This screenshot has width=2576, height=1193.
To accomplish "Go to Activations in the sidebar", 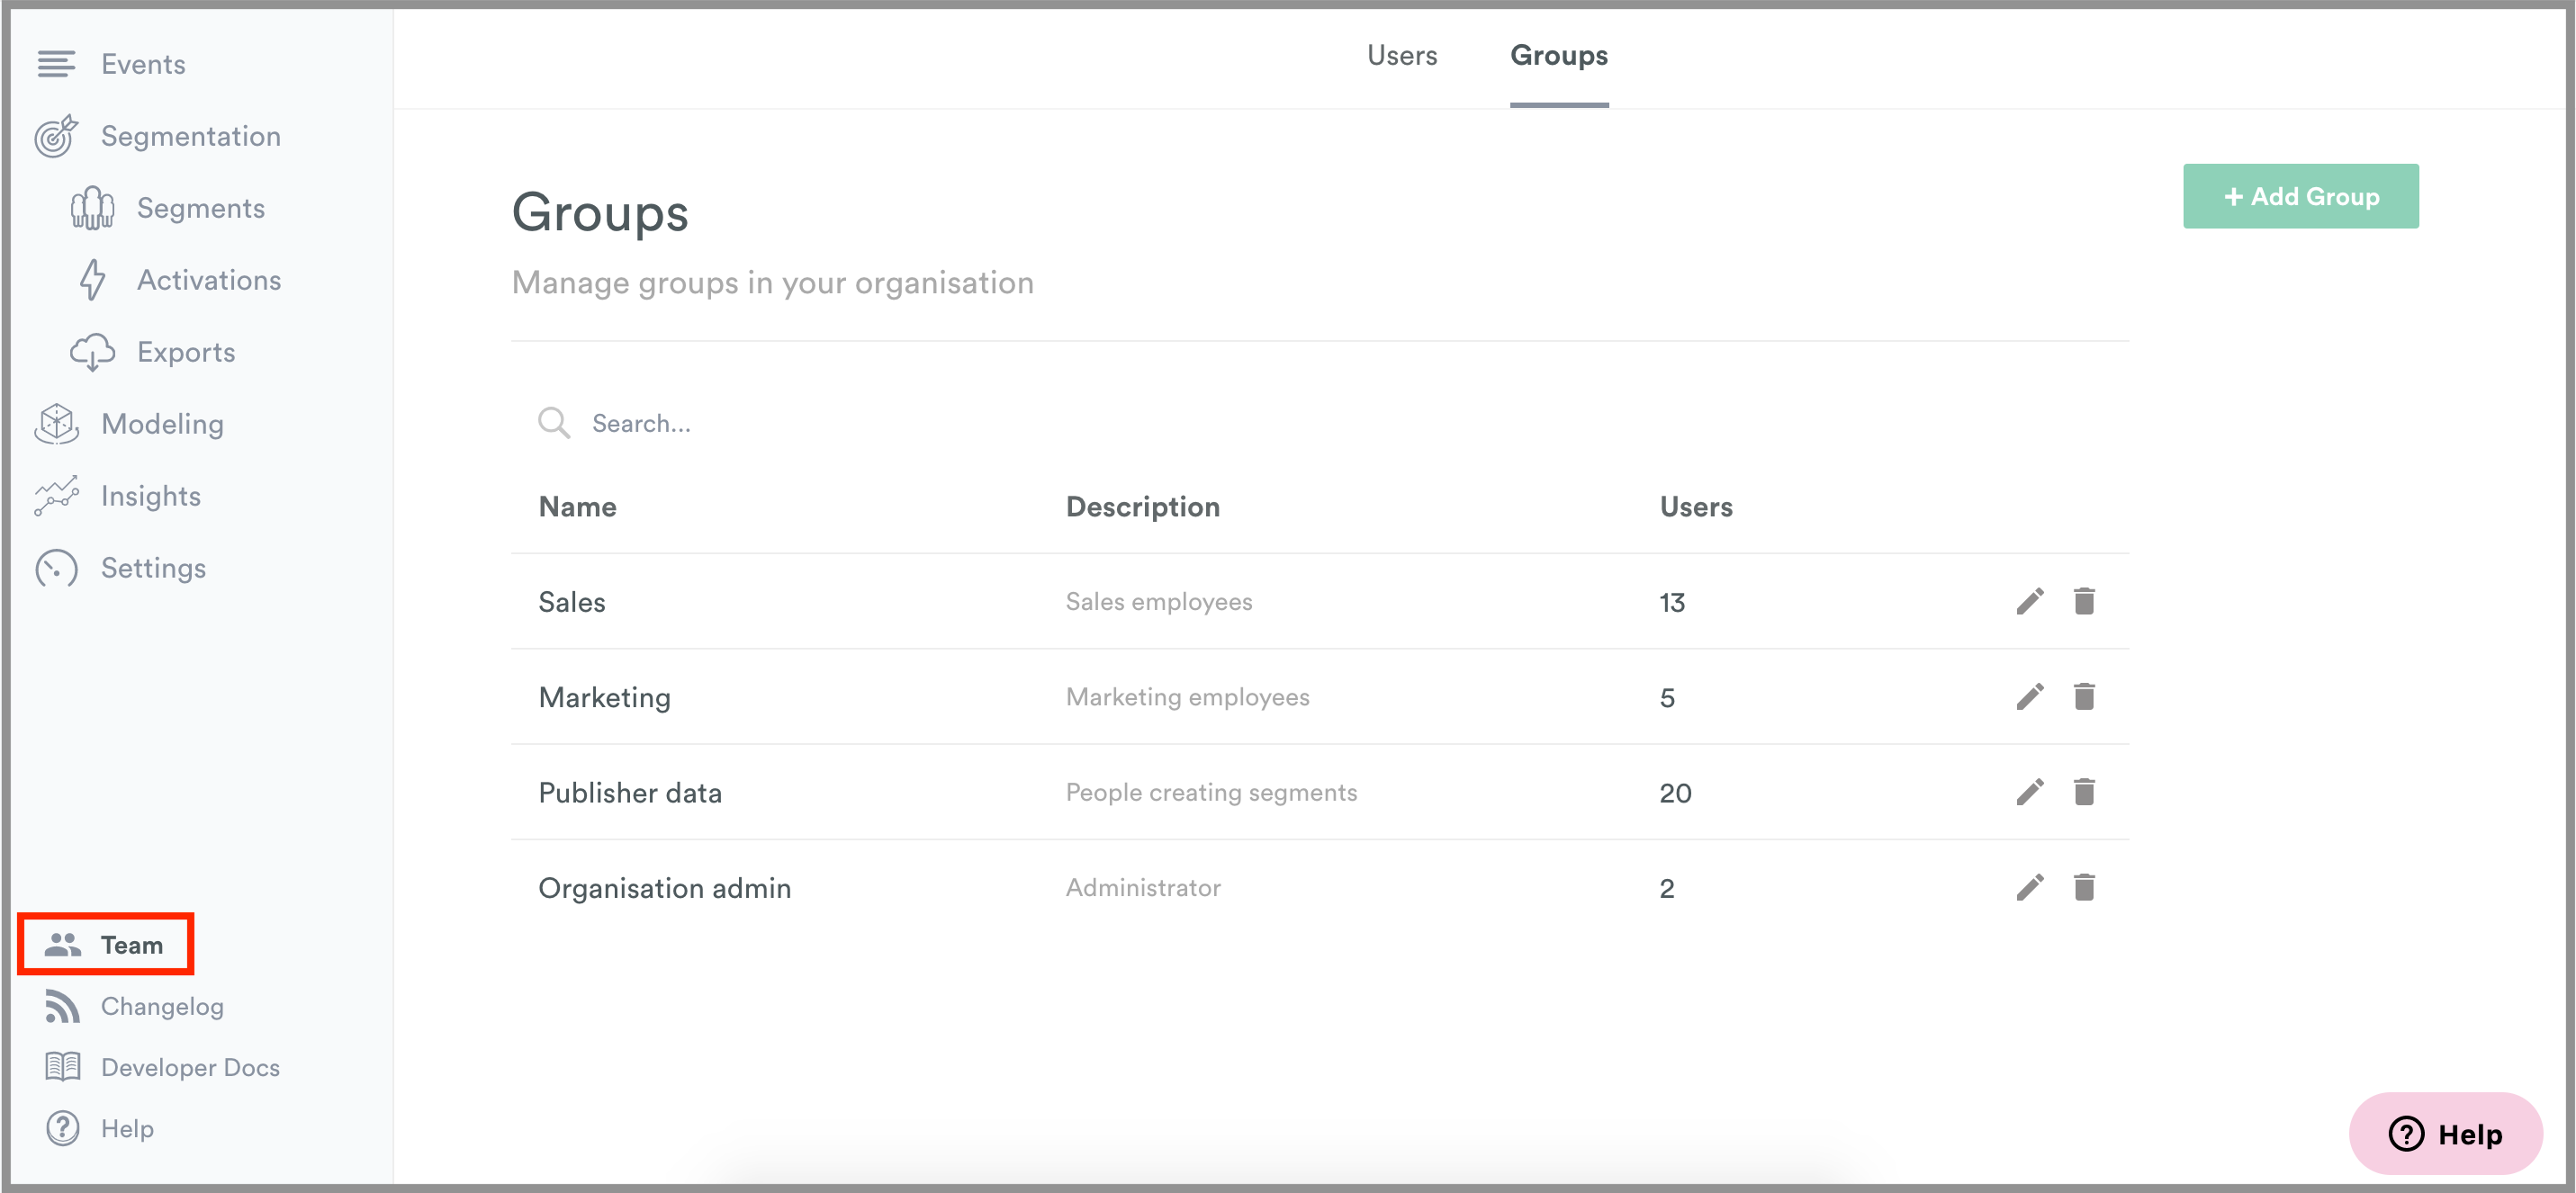I will (209, 280).
